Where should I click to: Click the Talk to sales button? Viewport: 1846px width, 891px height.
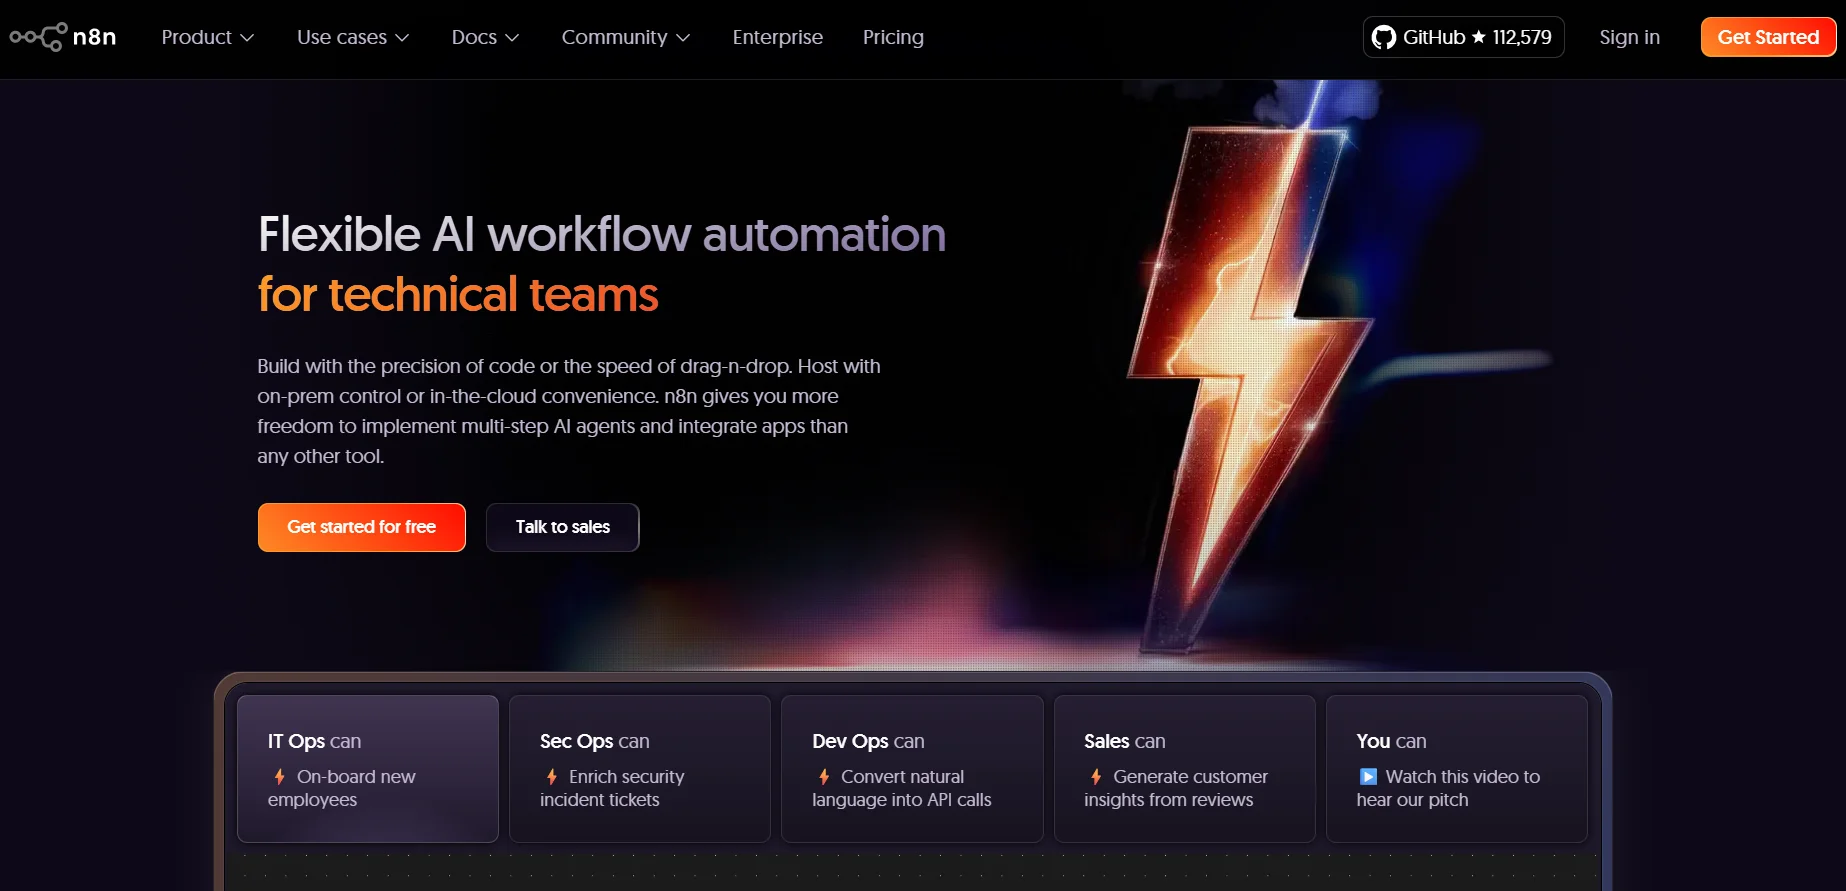562,527
